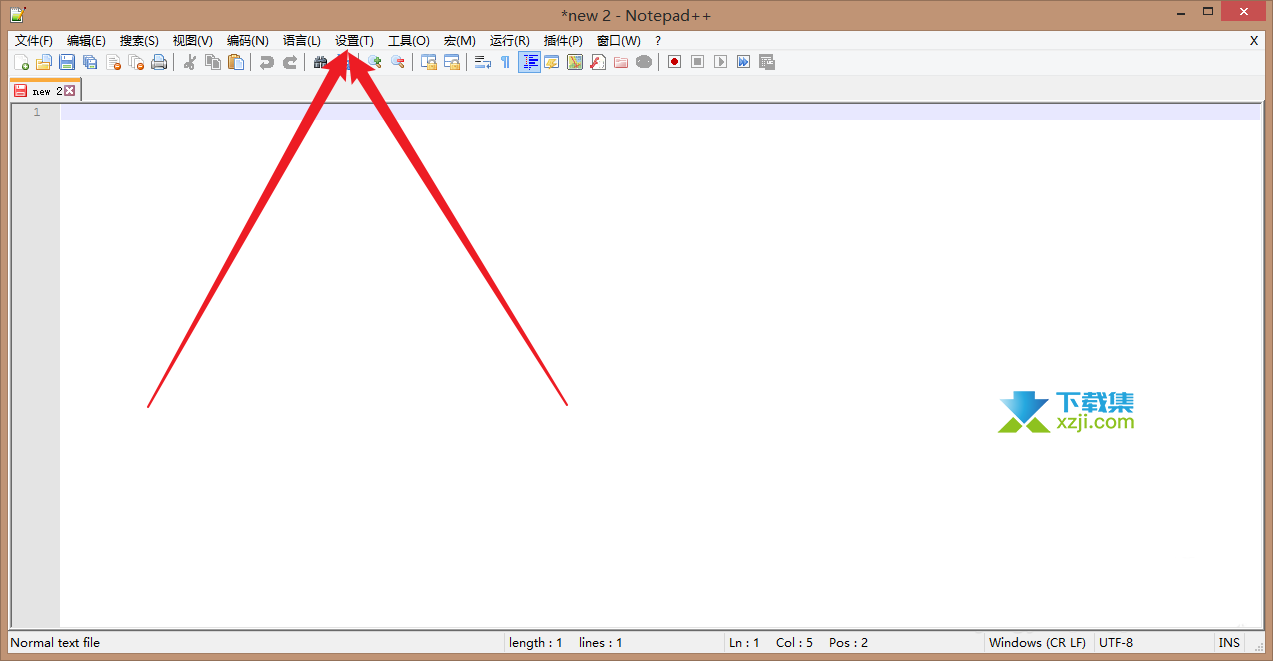
Task: Open the 宏(M) menu
Action: pos(459,41)
